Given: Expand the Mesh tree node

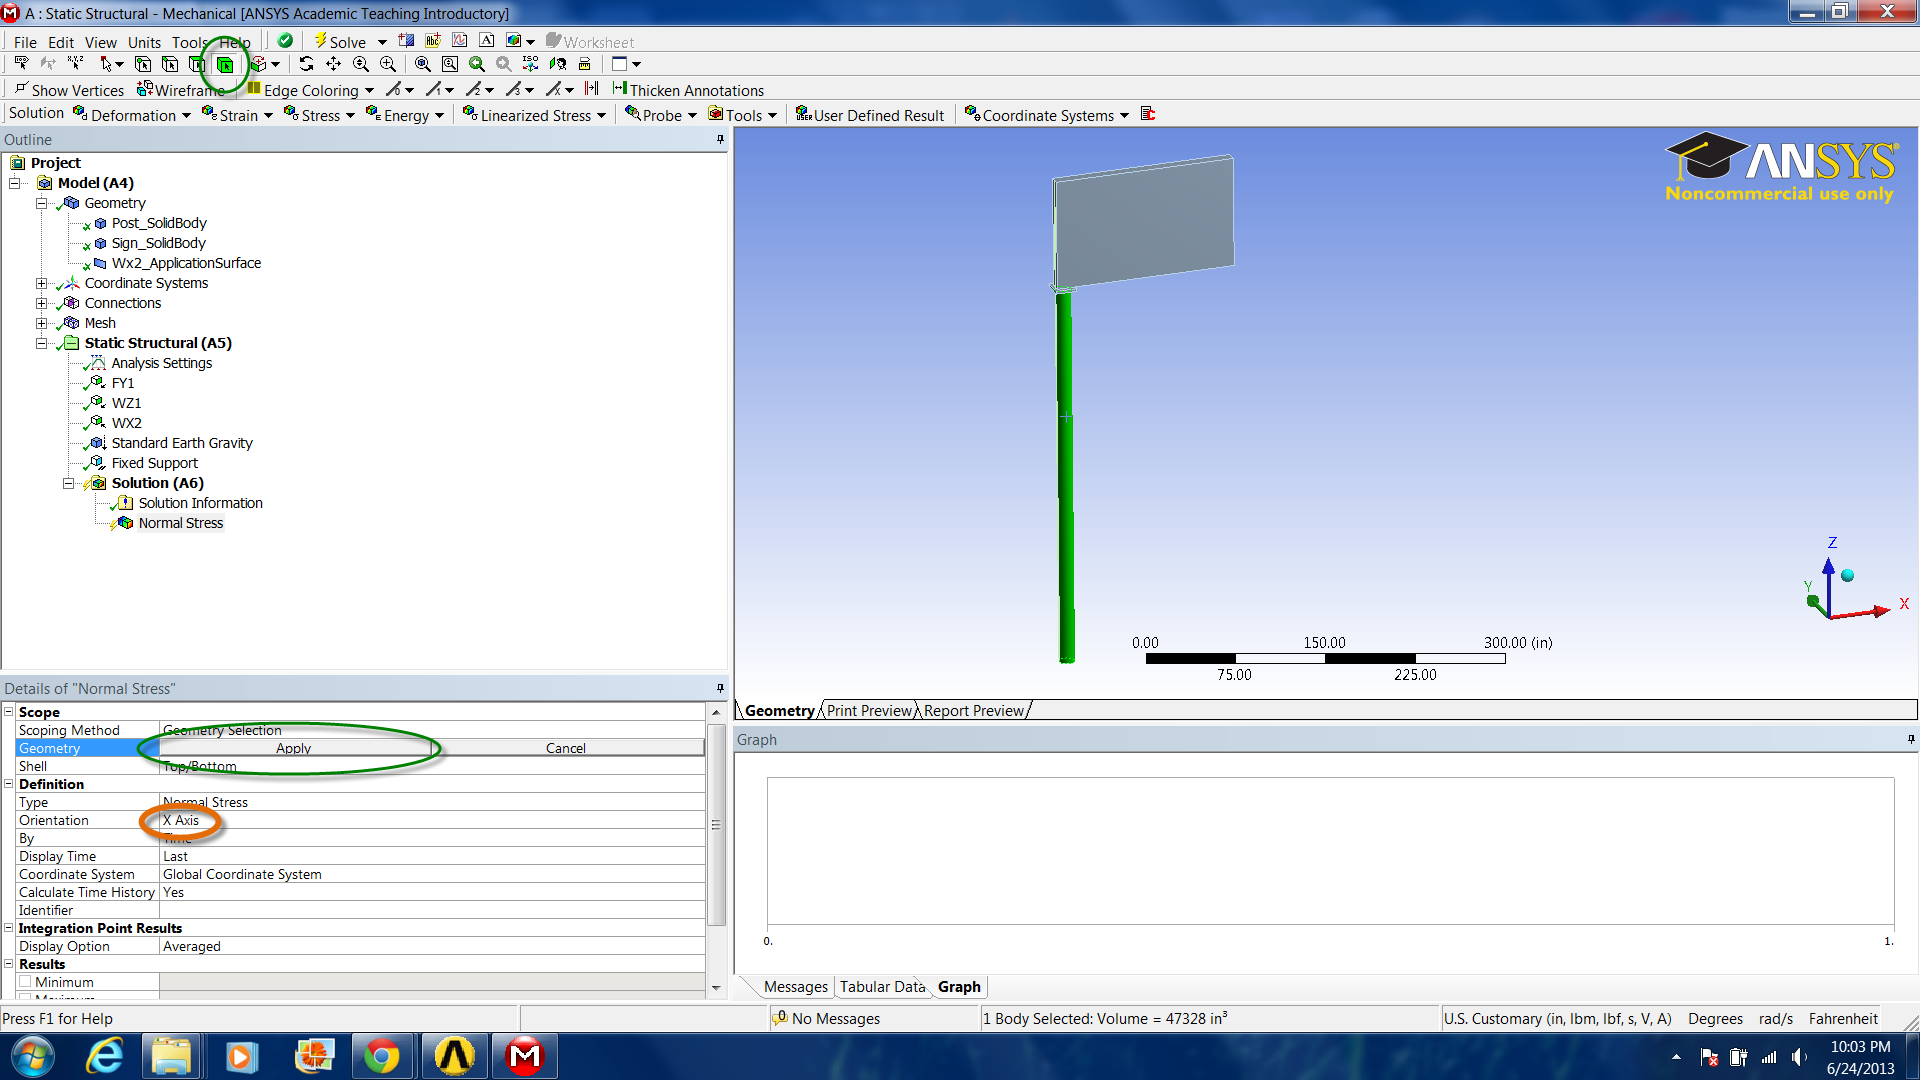Looking at the screenshot, I should 41,323.
